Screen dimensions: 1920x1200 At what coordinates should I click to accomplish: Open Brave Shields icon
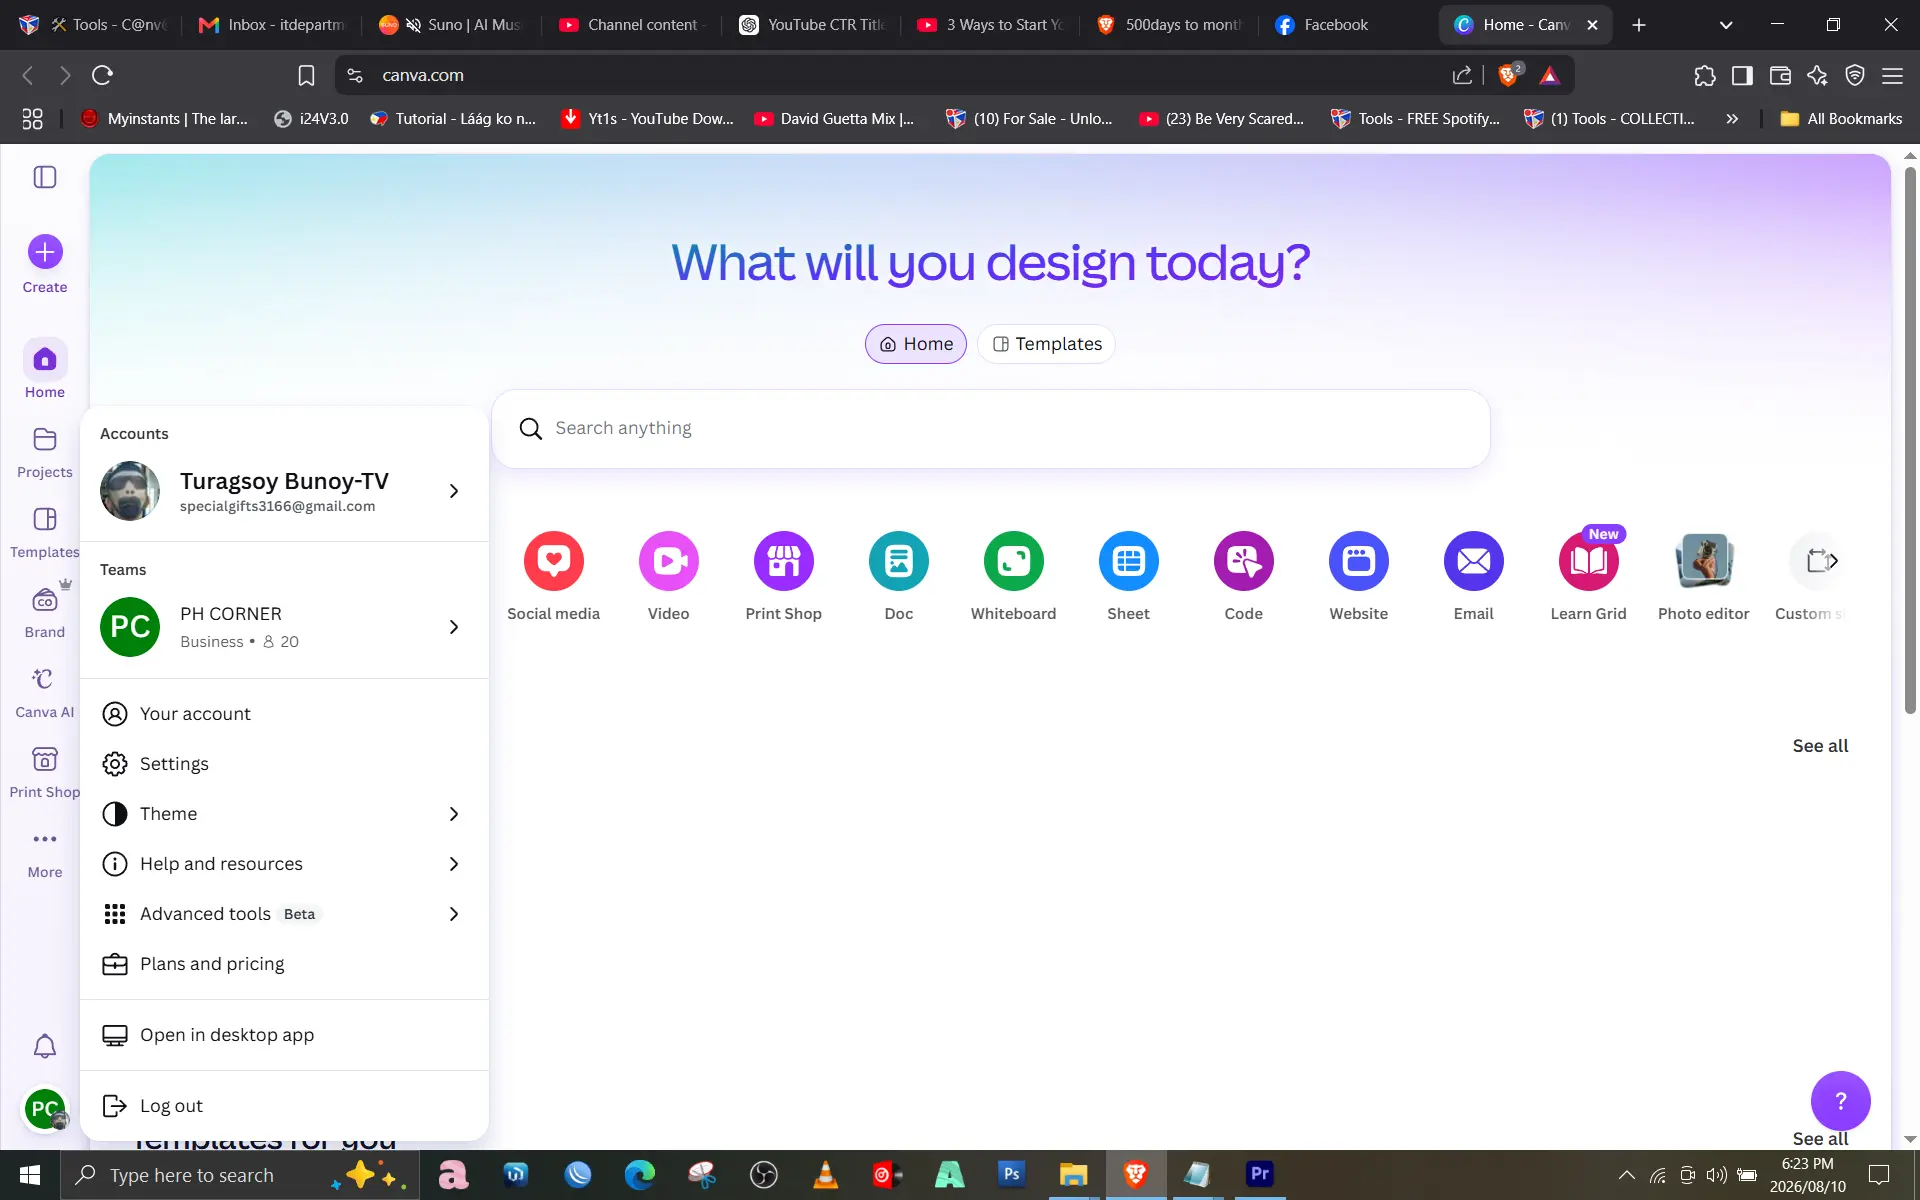[x=1508, y=75]
